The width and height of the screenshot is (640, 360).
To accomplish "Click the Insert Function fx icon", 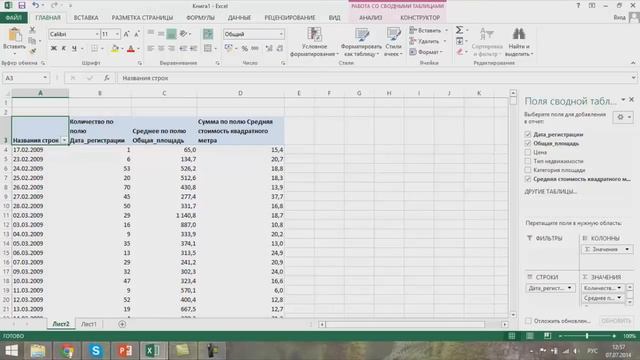I will 107,78.
